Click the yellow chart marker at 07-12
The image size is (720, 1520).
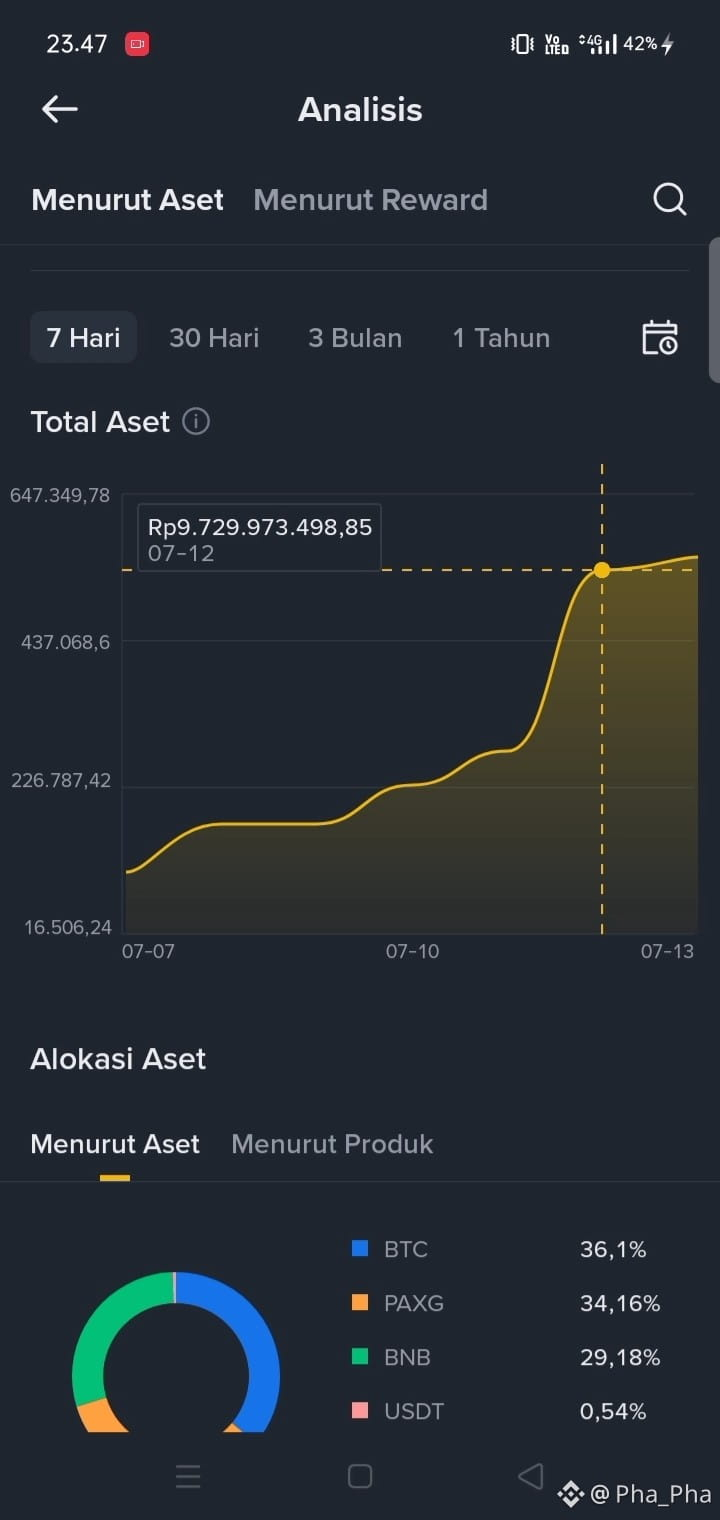coord(602,570)
